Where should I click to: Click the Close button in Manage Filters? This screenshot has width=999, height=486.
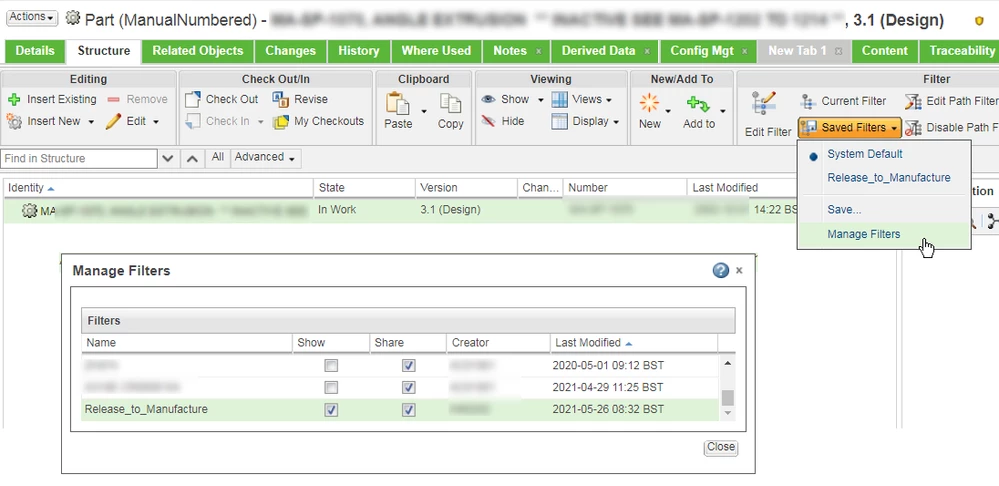[x=721, y=447]
